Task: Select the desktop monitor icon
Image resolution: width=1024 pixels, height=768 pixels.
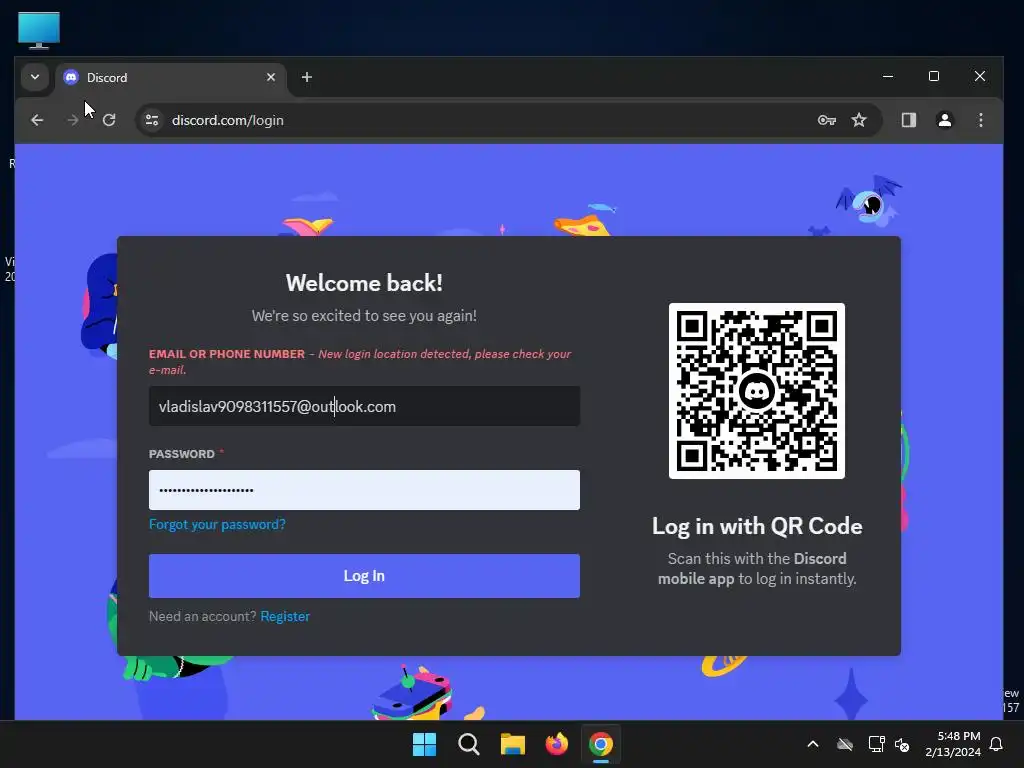Action: point(39,30)
